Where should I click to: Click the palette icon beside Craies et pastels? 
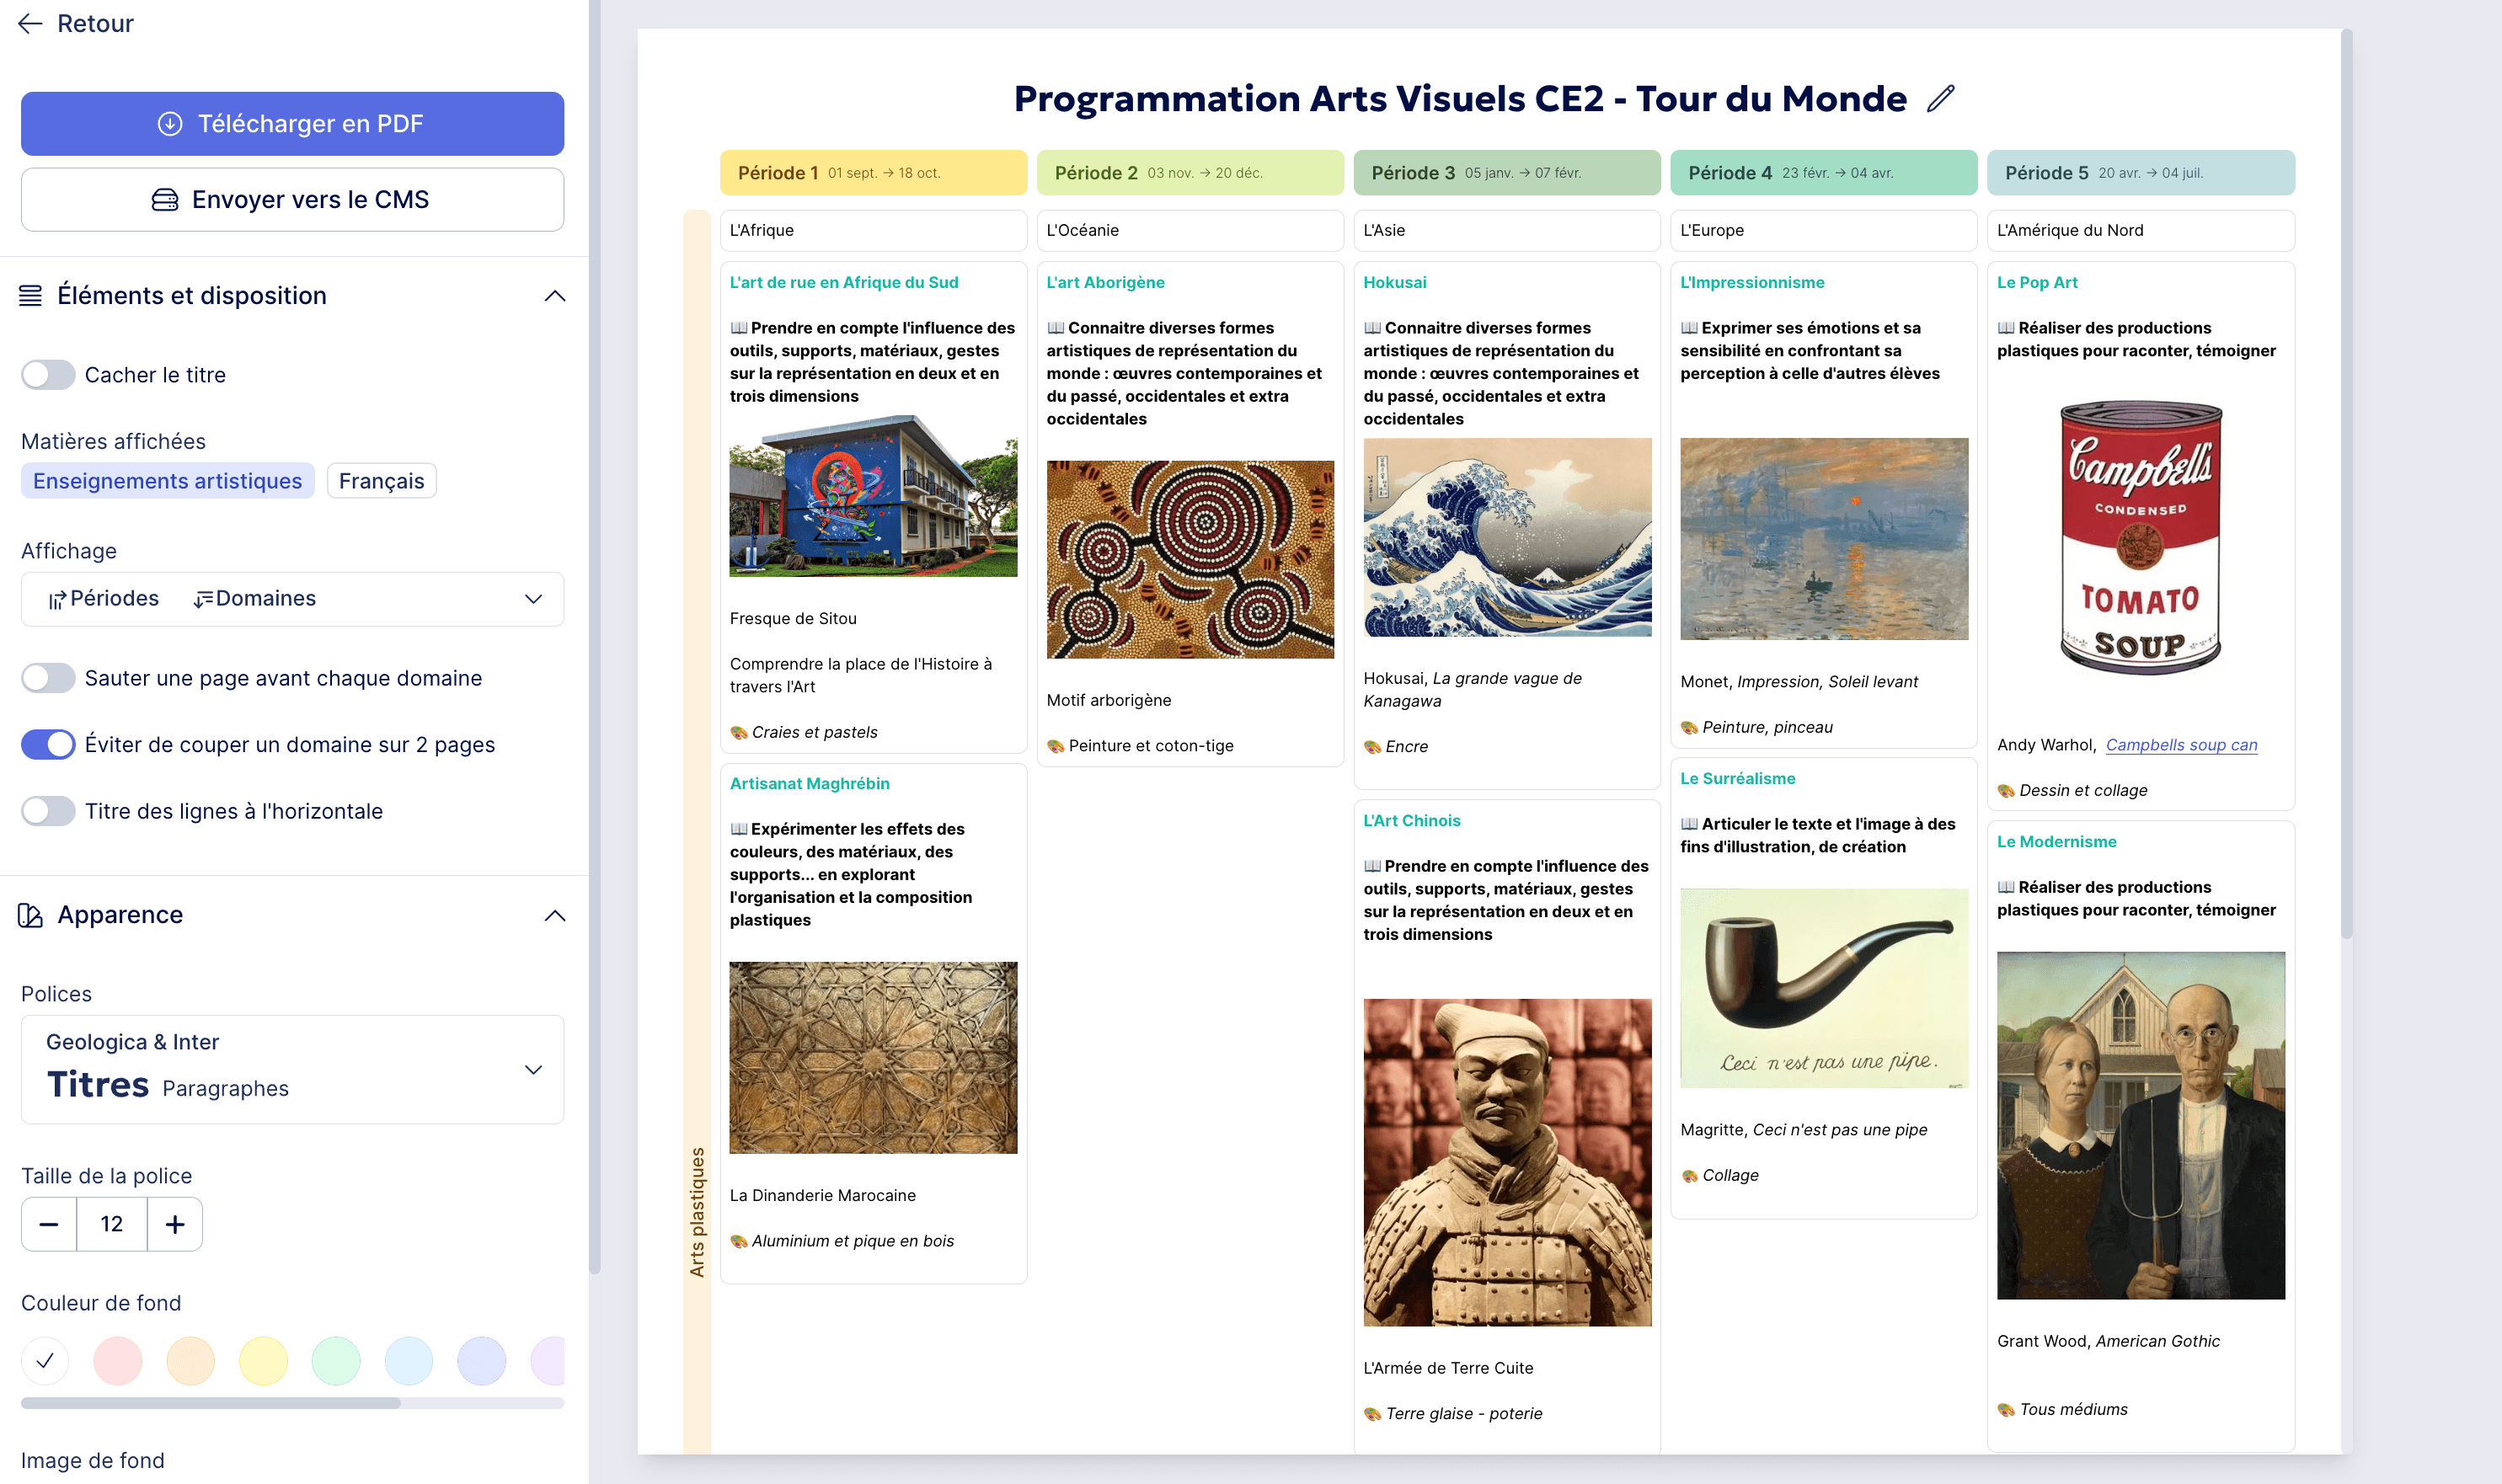(x=739, y=733)
